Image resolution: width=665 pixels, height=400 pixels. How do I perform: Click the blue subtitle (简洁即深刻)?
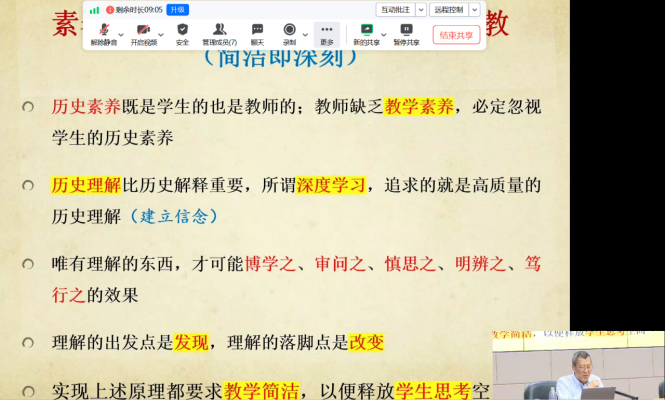pos(280,59)
